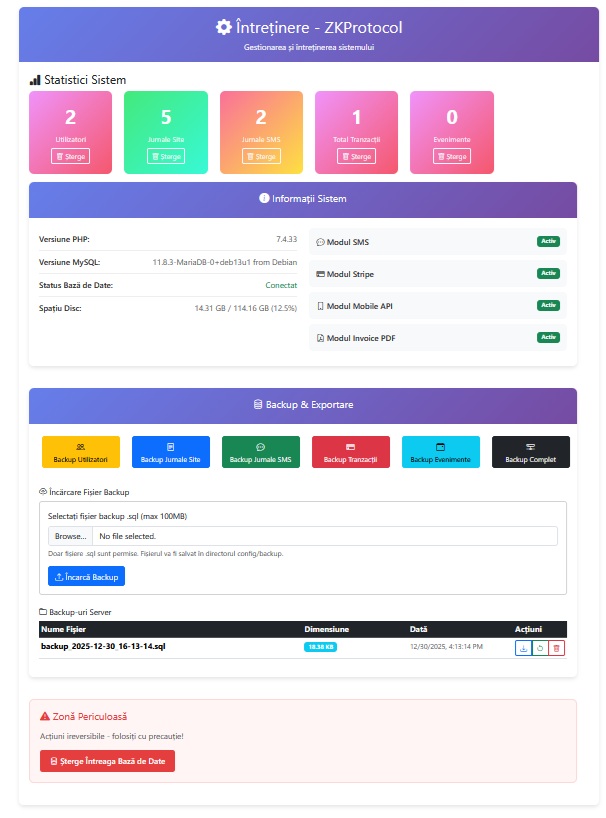This screenshot has height=818, width=606.
Task: Export Backup Tranzacții
Action: [x=350, y=452]
